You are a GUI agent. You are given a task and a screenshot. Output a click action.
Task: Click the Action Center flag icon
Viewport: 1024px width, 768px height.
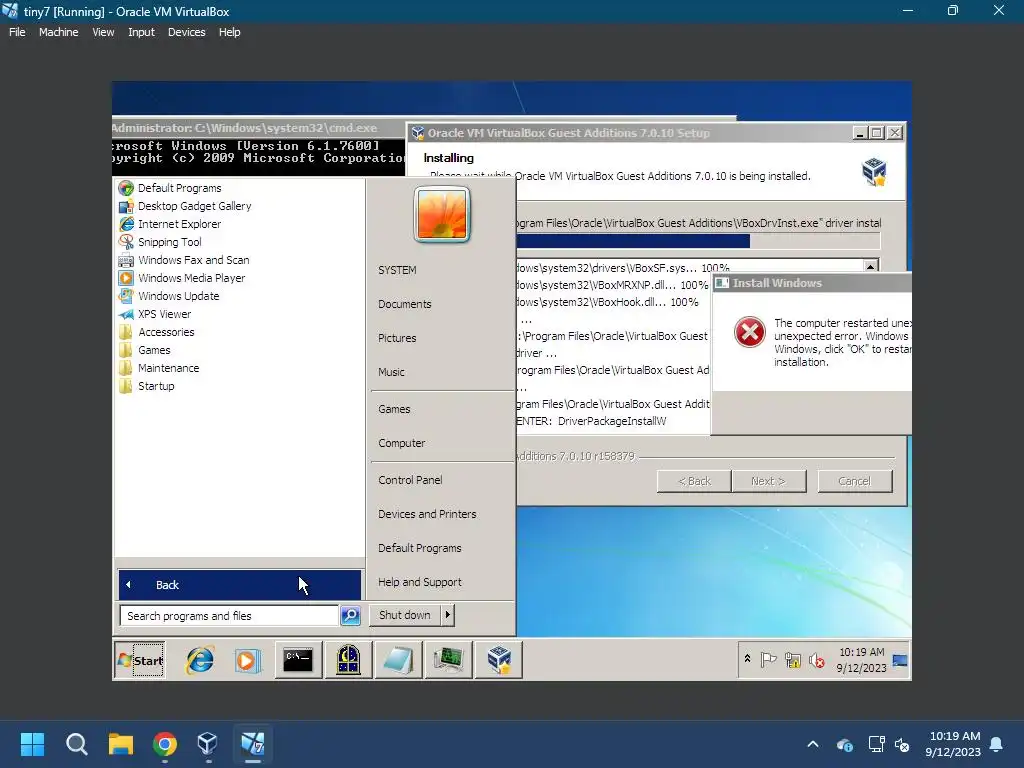click(768, 660)
